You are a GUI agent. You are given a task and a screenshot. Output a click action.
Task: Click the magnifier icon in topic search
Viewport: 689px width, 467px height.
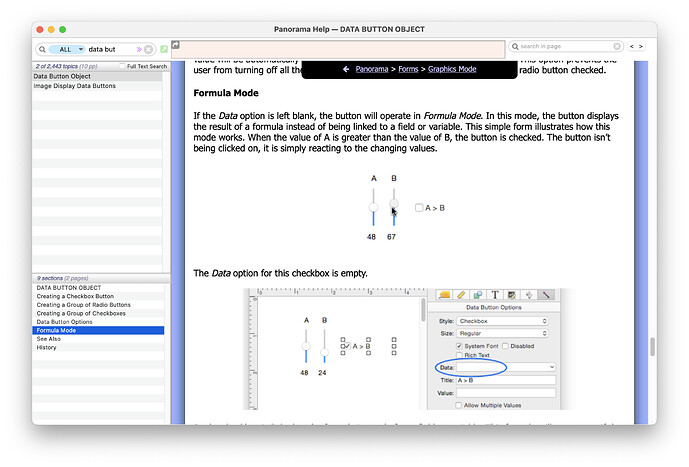click(x=42, y=49)
